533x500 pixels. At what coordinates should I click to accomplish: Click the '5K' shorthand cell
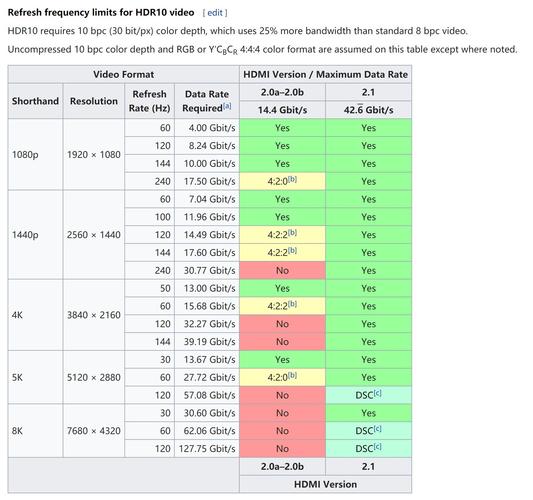click(x=35, y=377)
